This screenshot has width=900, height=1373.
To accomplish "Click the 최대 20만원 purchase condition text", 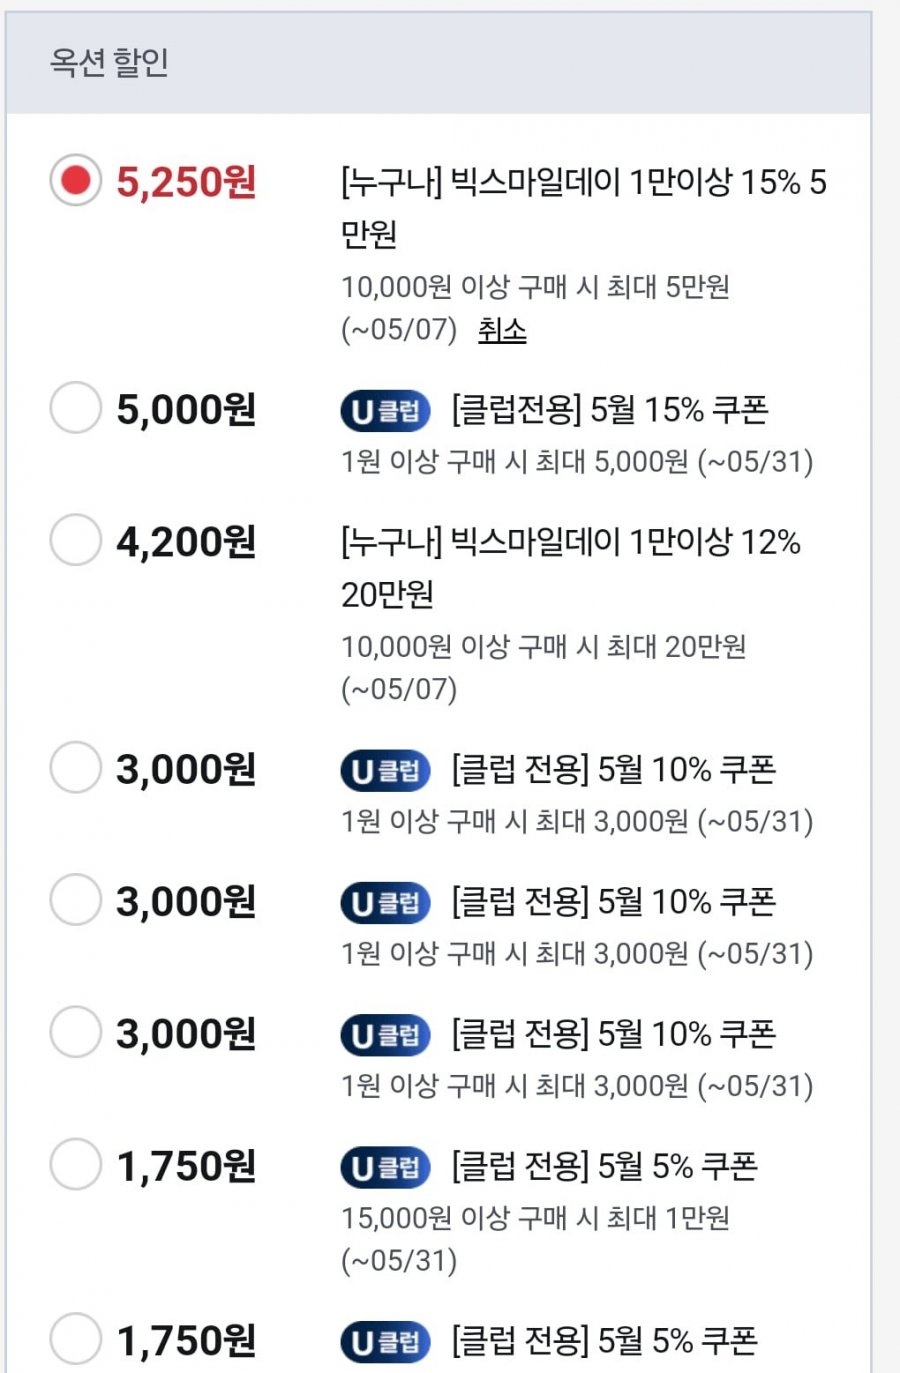I will 544,668.
